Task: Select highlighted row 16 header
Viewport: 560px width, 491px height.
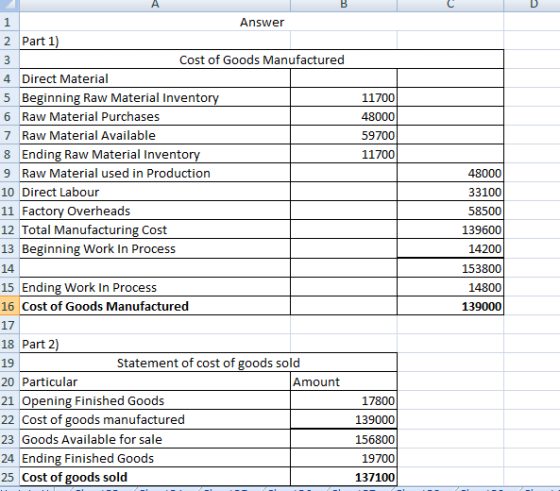Action: pos(10,306)
